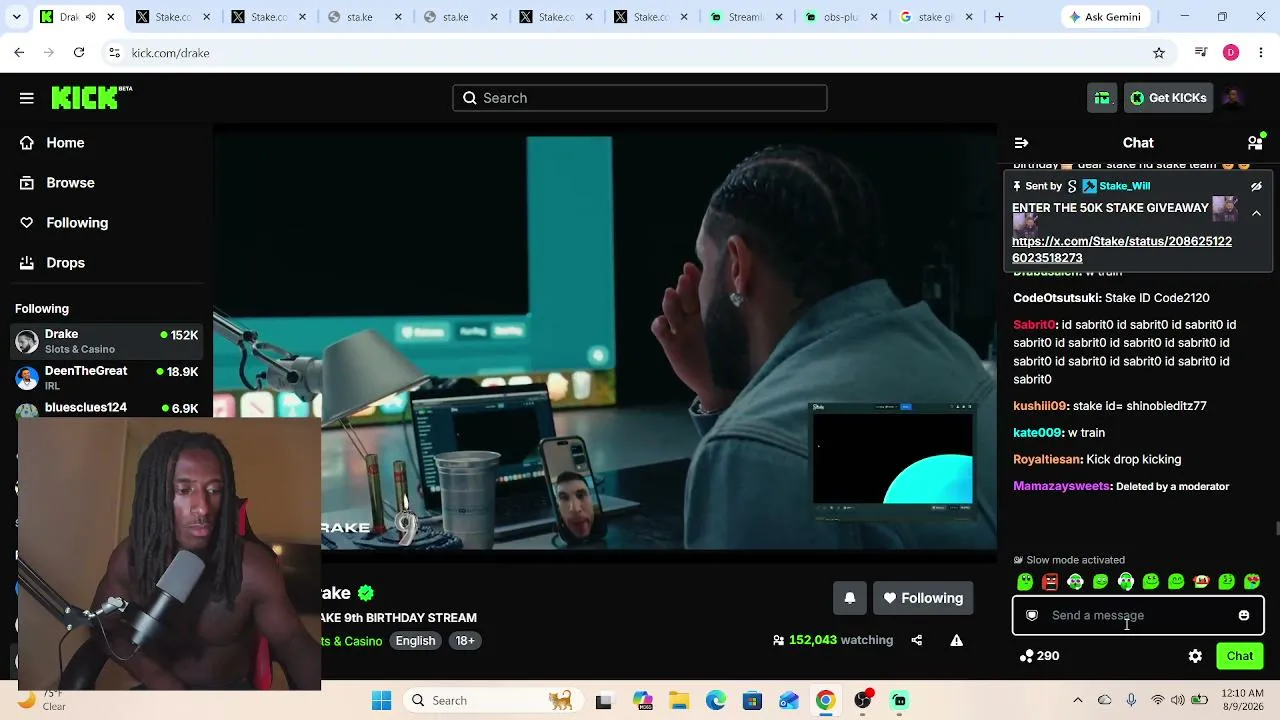Click the Following heart button under the stream
Viewport: 1280px width, 720px height.
tap(923, 598)
